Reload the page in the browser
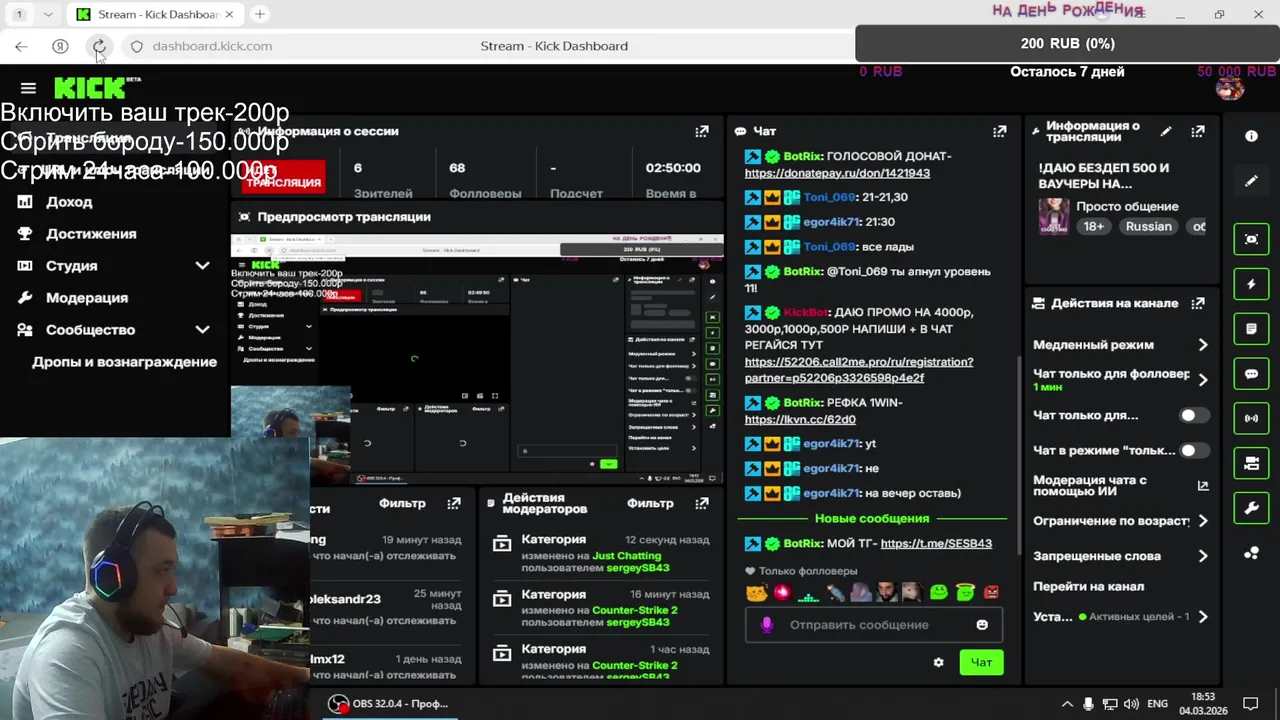This screenshot has width=1280, height=720. click(99, 46)
